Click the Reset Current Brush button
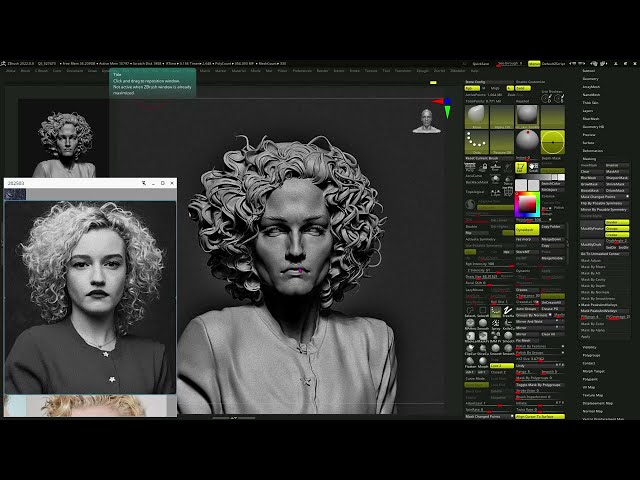Image resolution: width=640 pixels, height=480 pixels. (489, 158)
